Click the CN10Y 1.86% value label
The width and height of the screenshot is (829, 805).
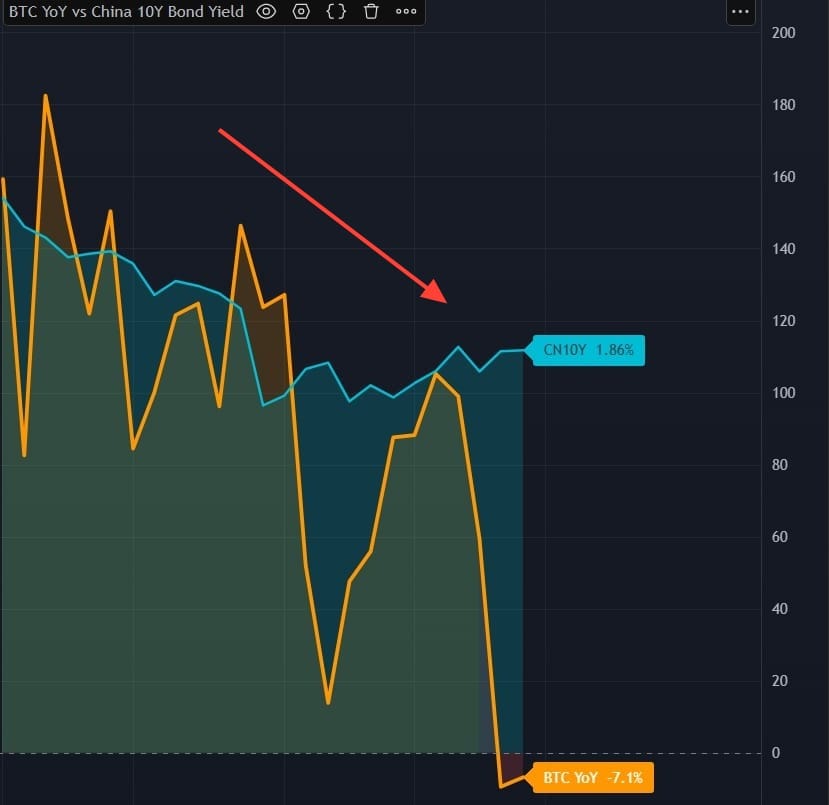point(589,351)
